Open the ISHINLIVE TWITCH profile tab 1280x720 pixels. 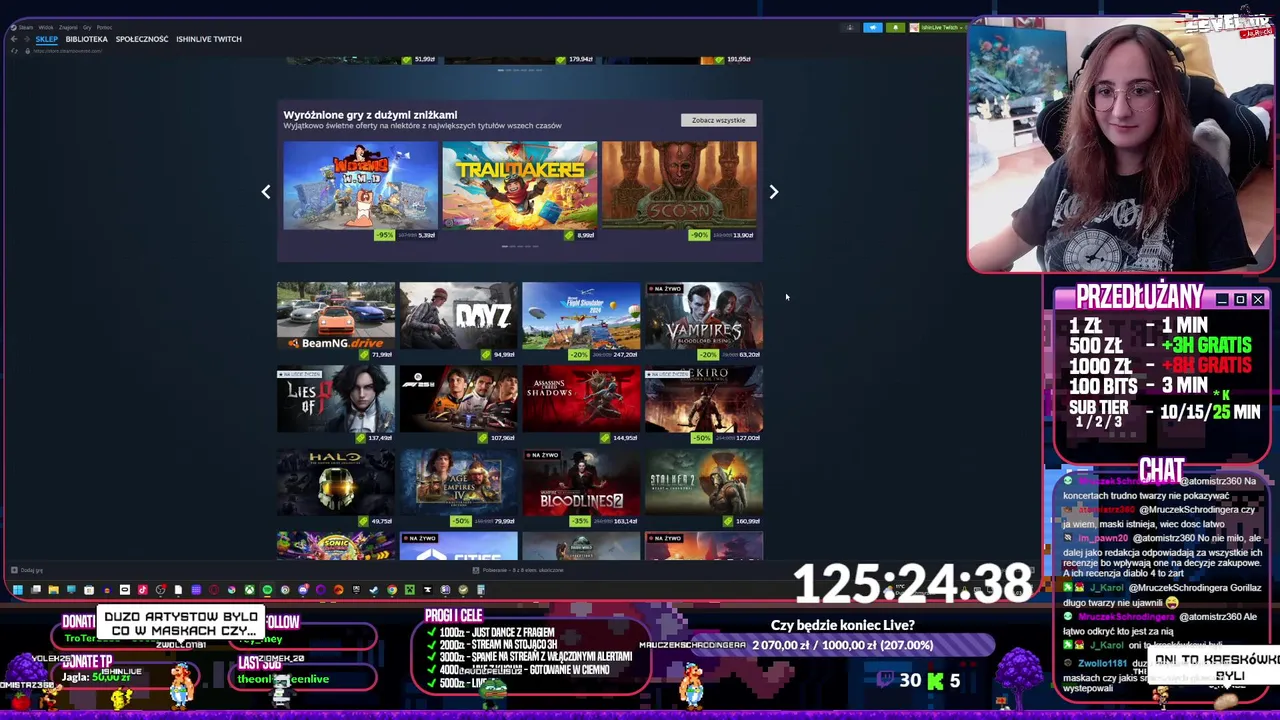(209, 39)
